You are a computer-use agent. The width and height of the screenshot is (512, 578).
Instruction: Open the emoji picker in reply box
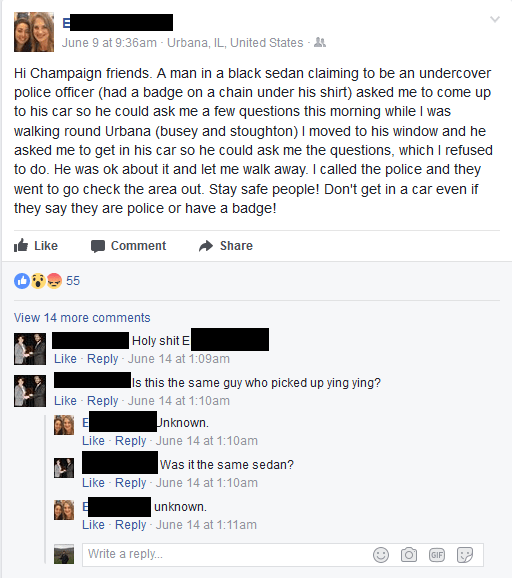point(381,555)
